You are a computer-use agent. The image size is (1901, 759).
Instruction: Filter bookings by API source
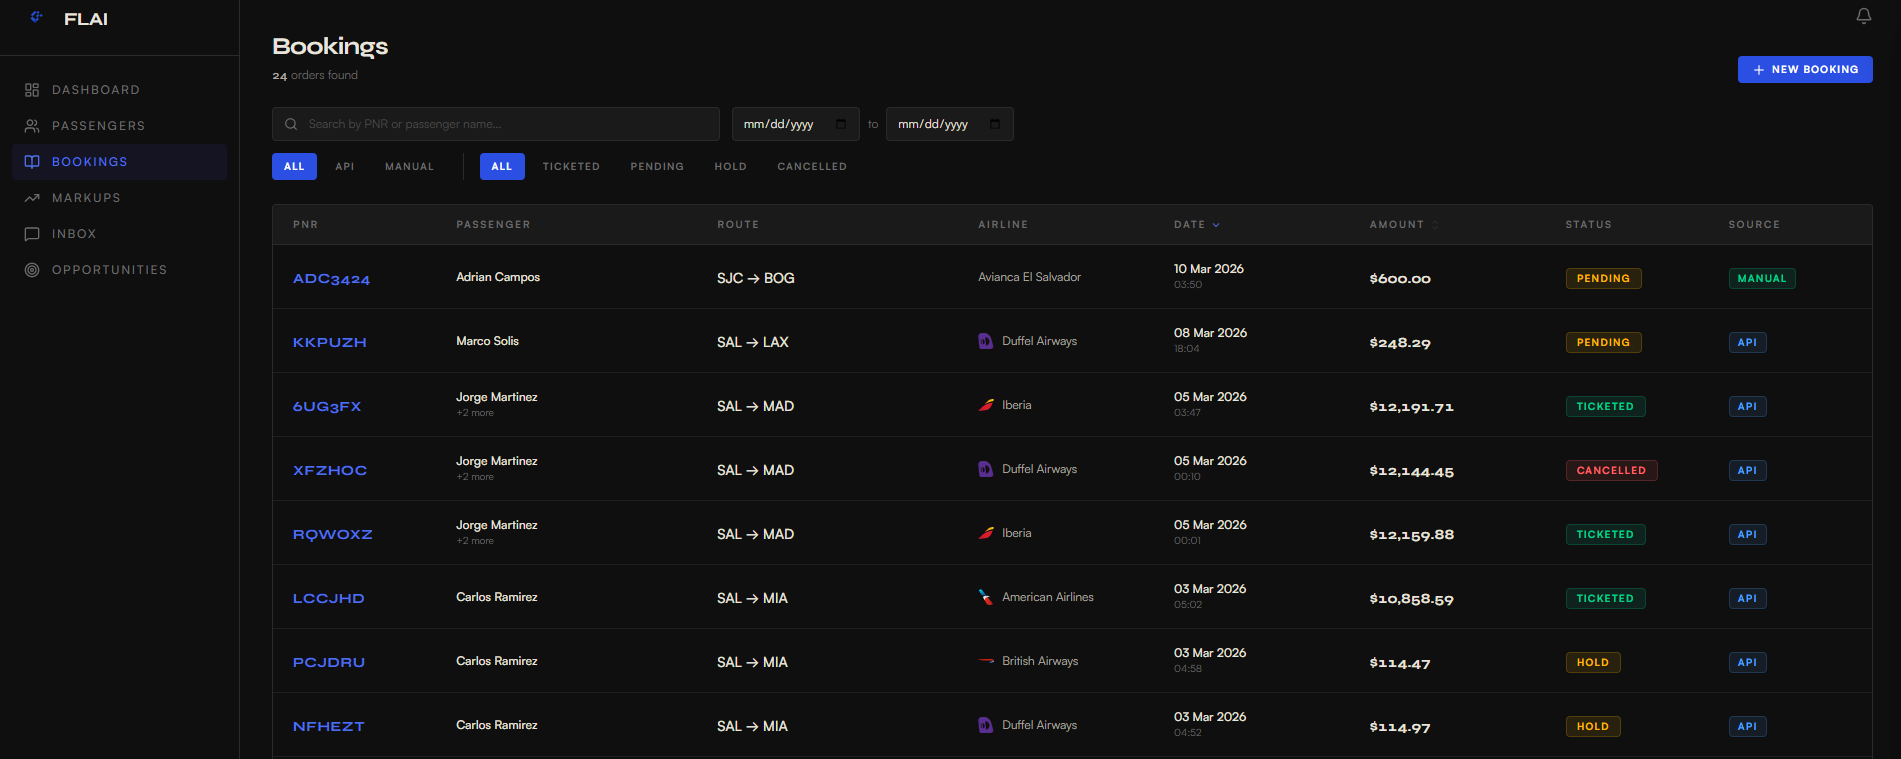[x=345, y=167]
